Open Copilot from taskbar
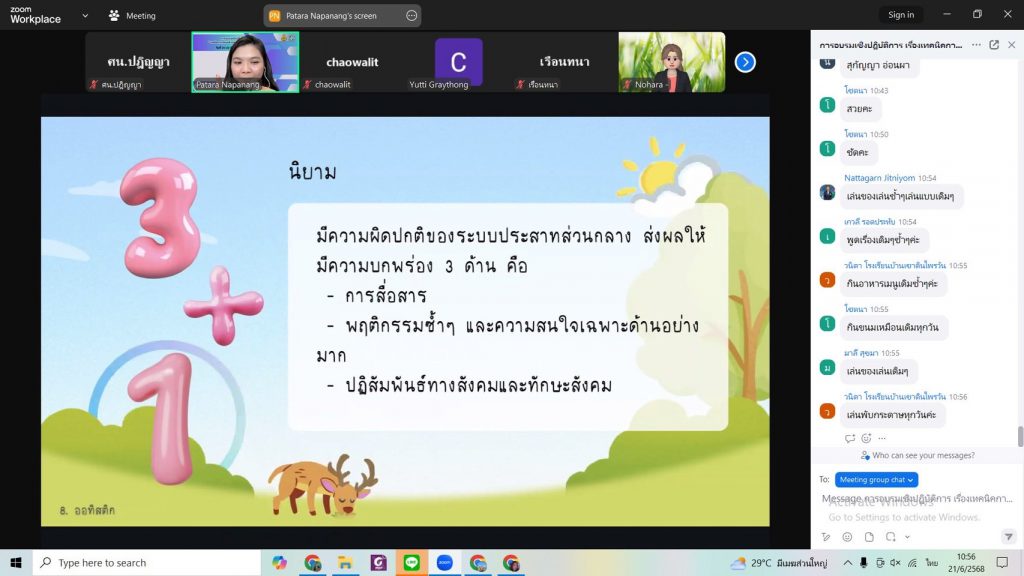The height and width of the screenshot is (576, 1024). 280,562
